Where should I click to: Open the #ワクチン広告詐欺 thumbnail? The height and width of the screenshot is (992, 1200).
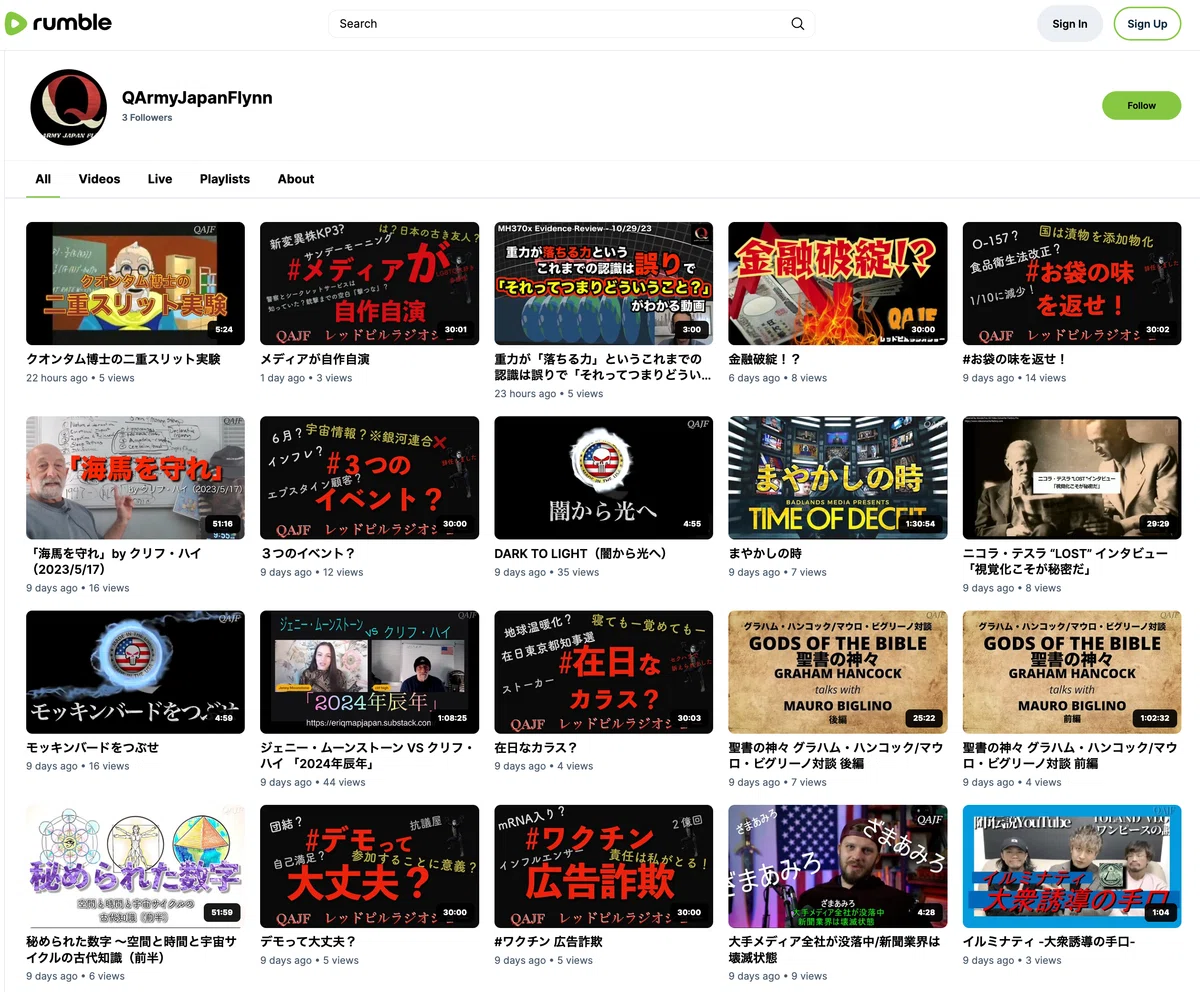pyautogui.click(x=603, y=866)
